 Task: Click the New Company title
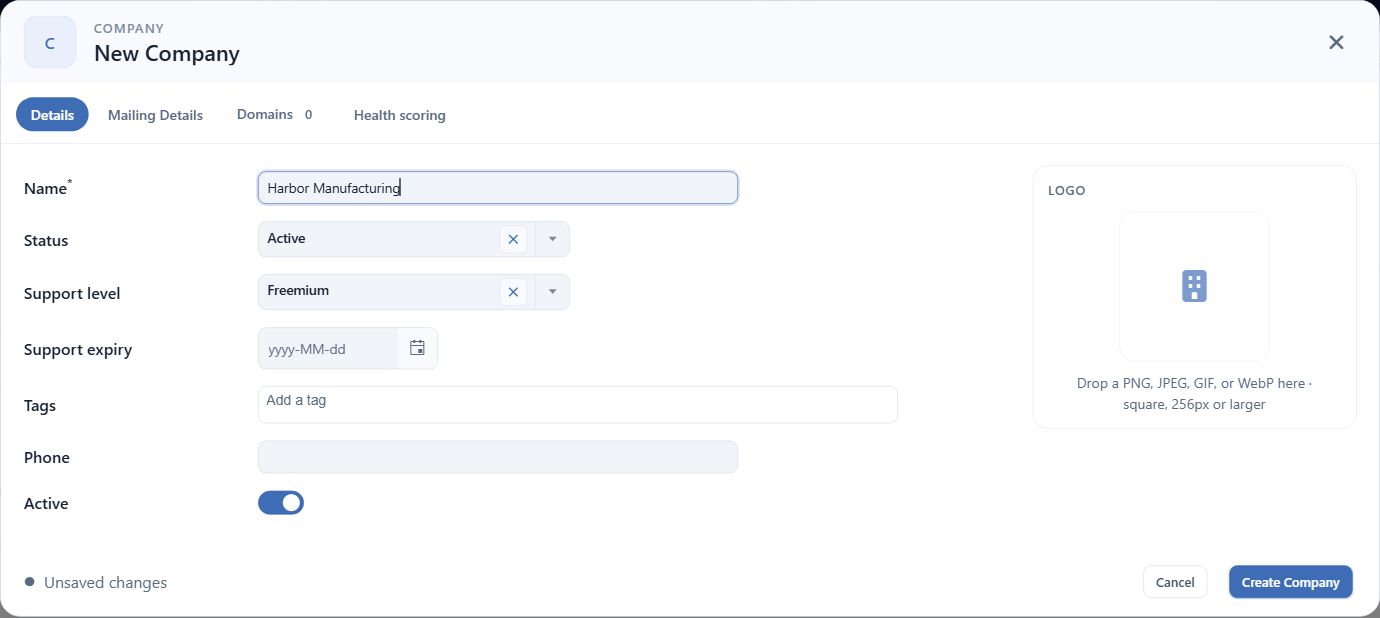click(x=167, y=54)
